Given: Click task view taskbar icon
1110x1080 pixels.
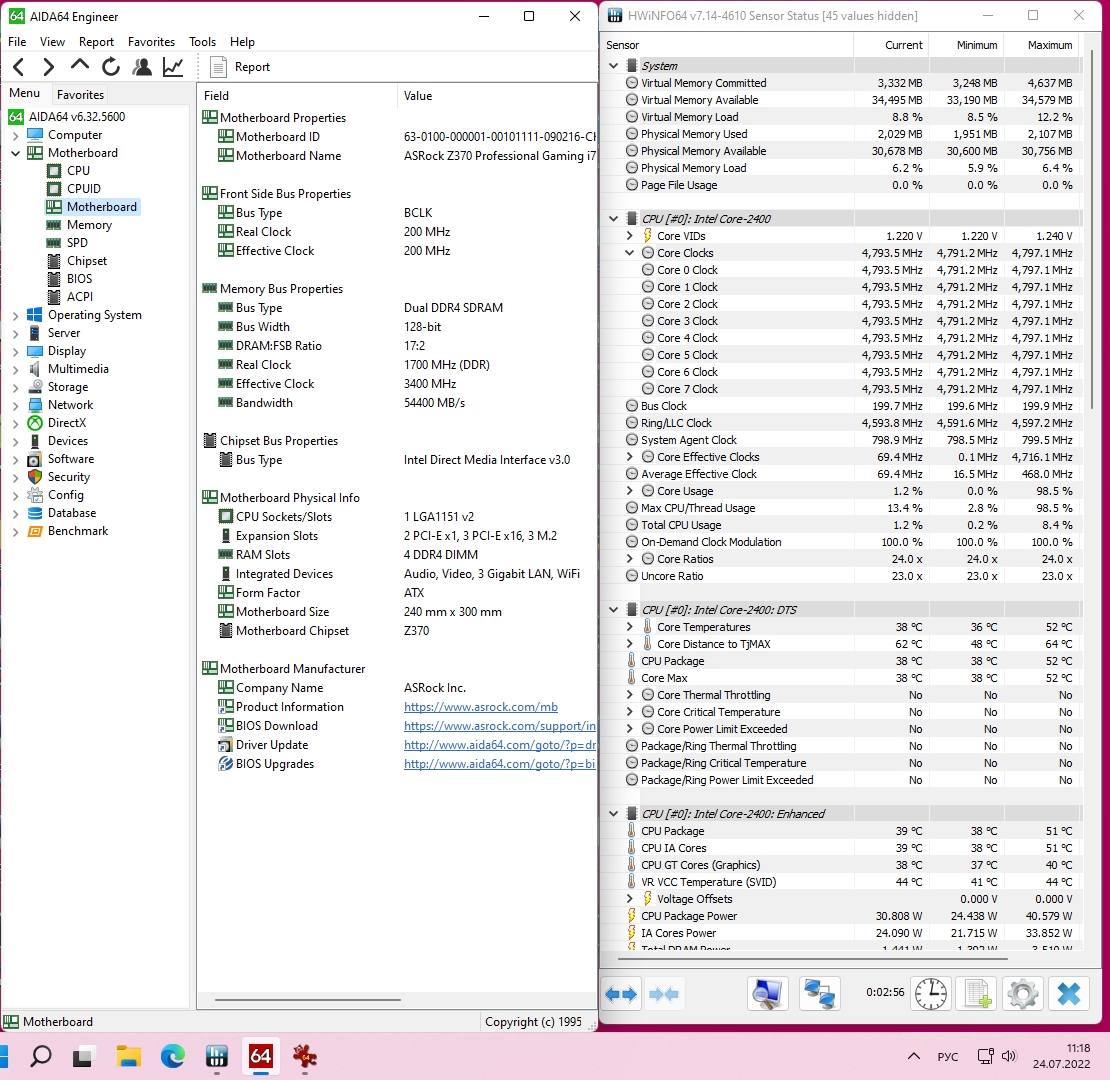Looking at the screenshot, I should (84, 1057).
